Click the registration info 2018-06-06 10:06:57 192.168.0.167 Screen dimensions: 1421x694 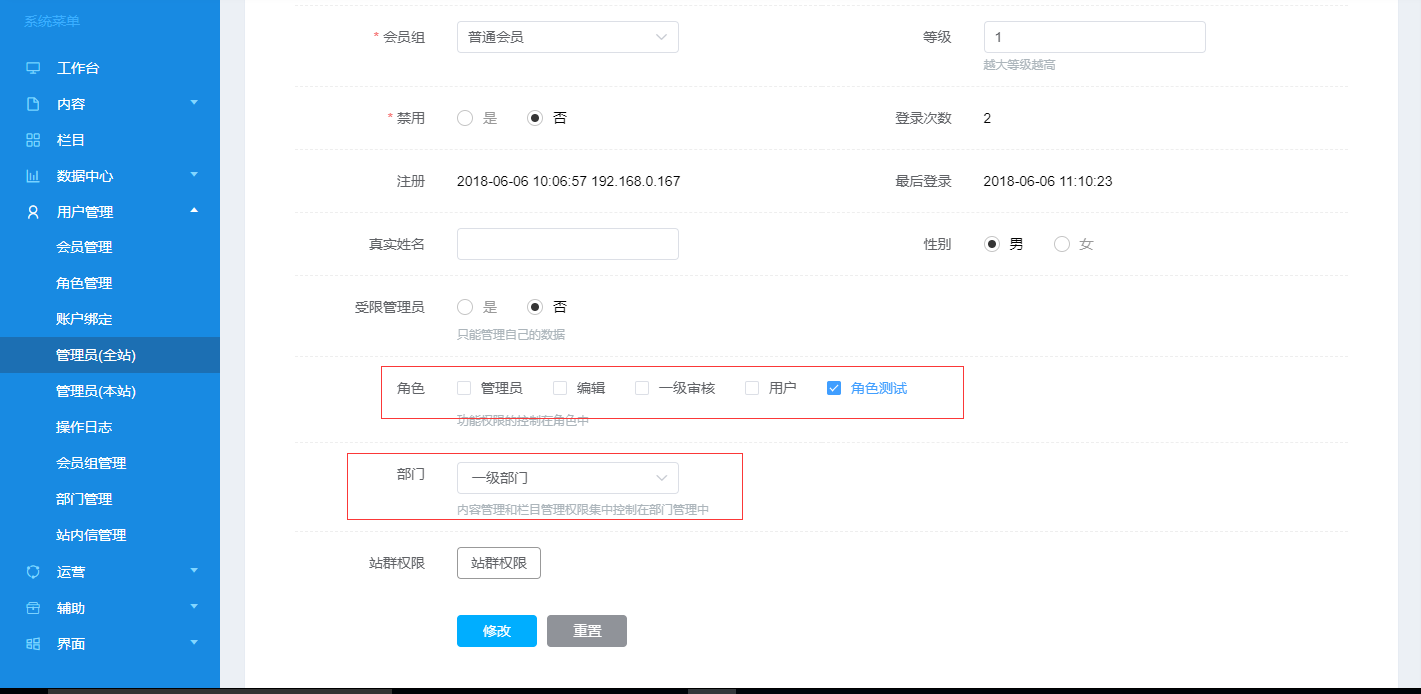pos(568,181)
